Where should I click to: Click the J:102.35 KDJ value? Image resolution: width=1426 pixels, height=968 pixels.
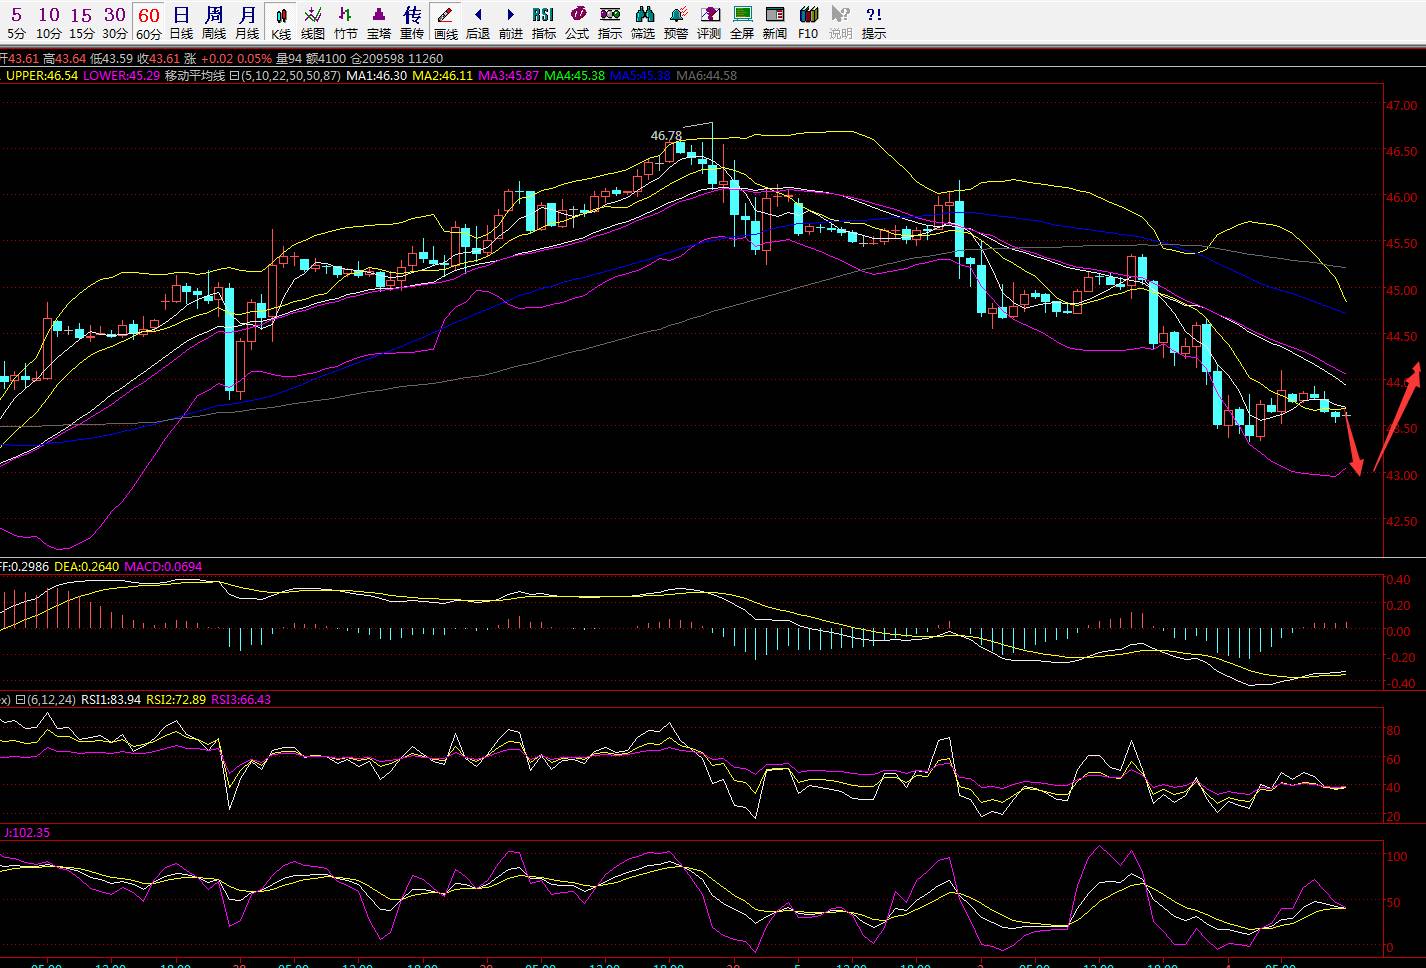point(27,832)
